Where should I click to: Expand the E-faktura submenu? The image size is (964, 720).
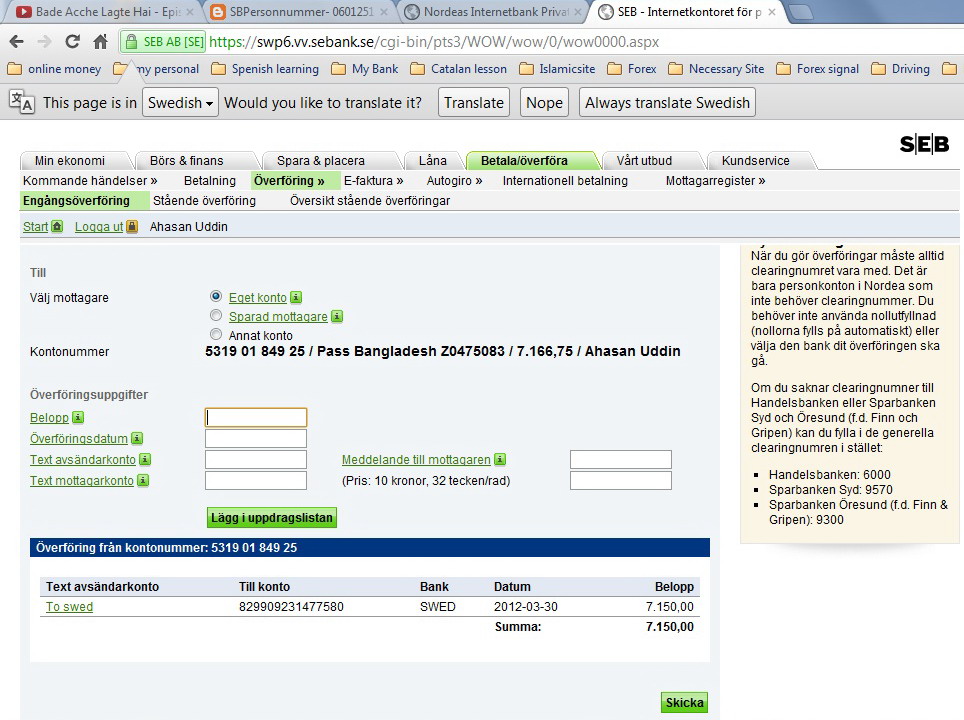tap(374, 181)
